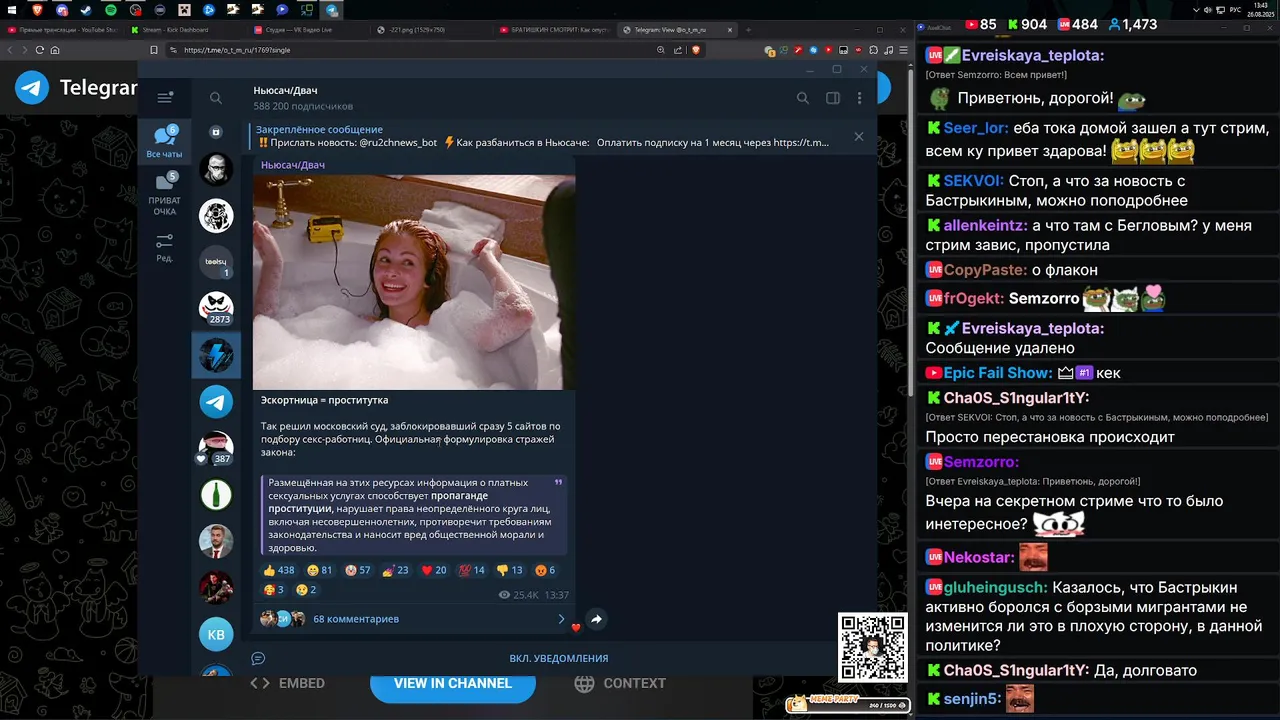Click the Telegram logo on the web page
Viewport: 1280px width, 720px height.
[x=32, y=88]
